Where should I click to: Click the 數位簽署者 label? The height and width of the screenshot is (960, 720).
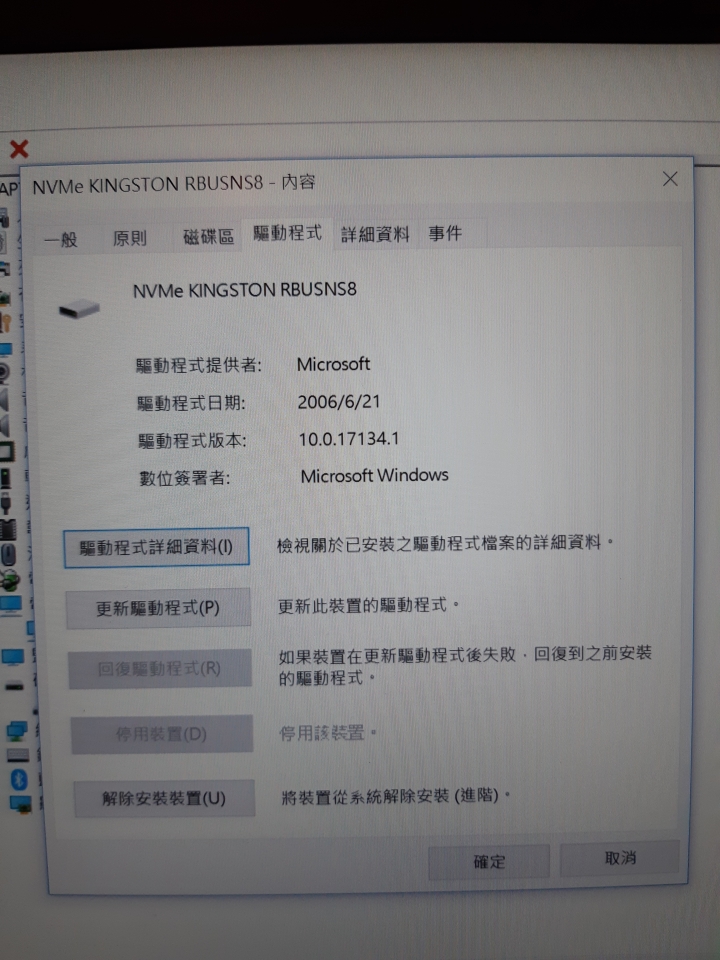pyautogui.click(x=184, y=478)
